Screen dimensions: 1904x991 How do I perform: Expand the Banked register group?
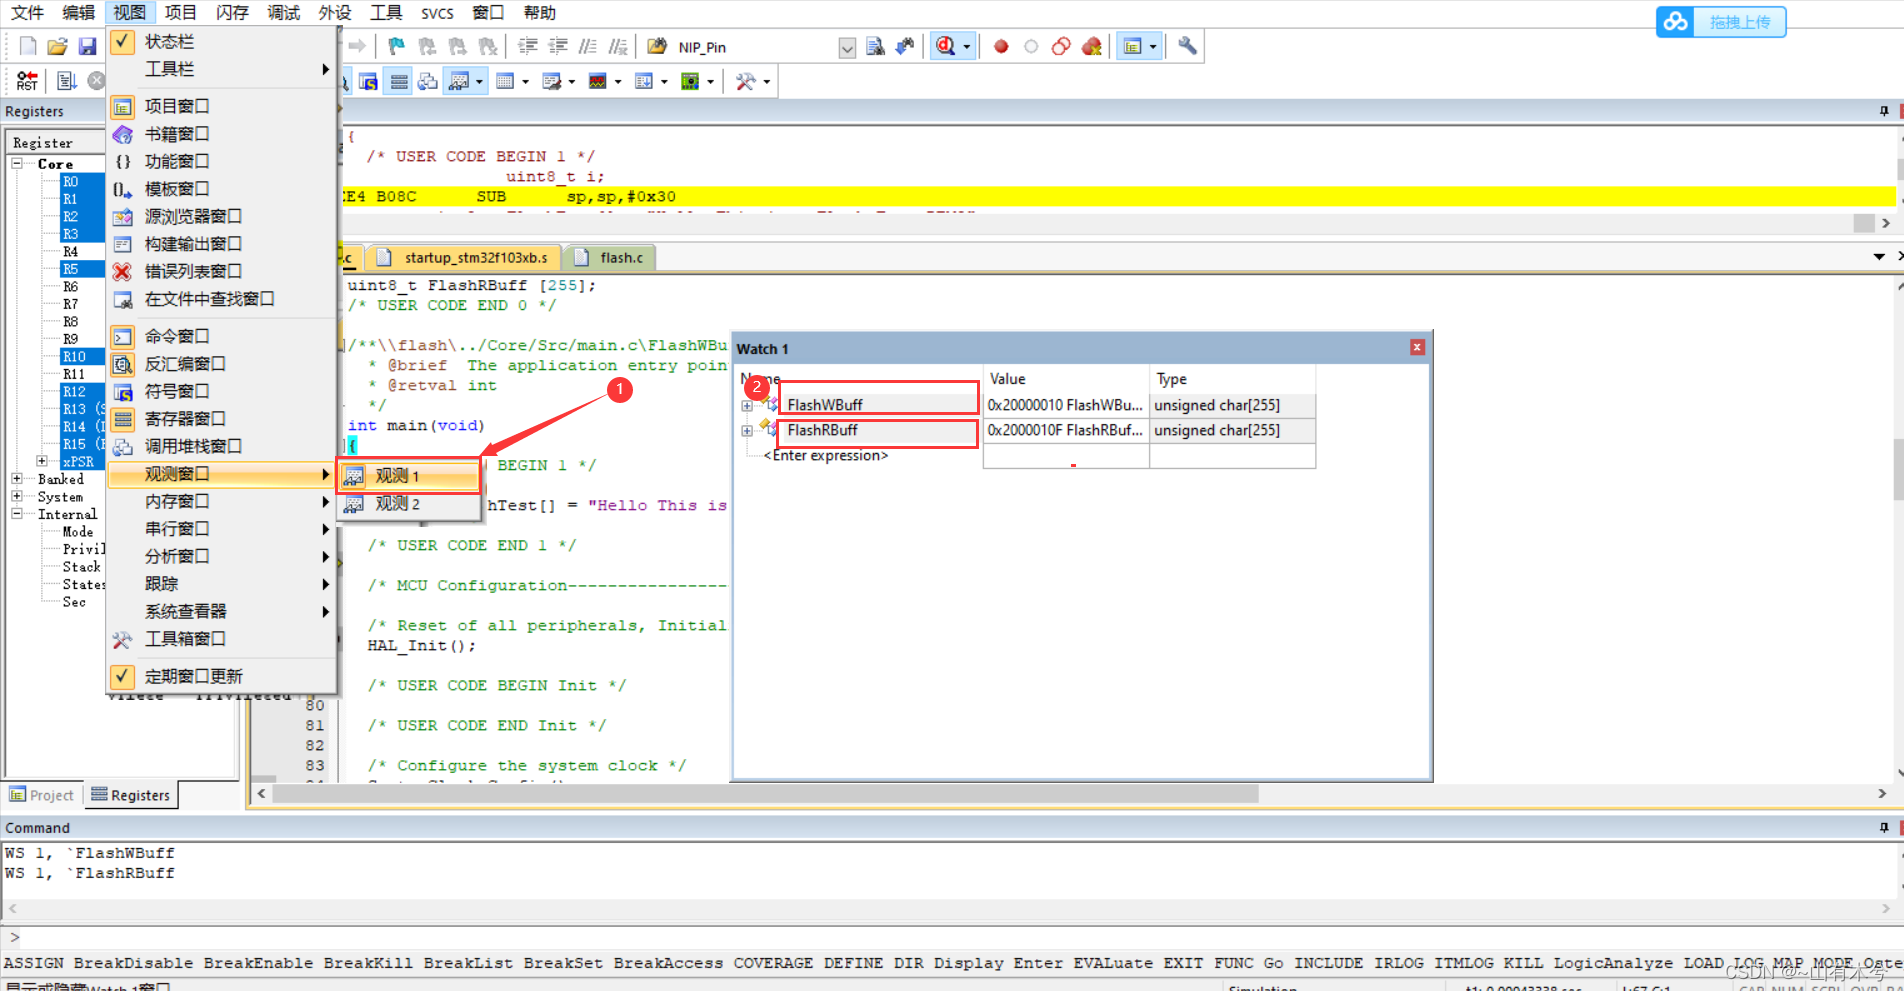click(17, 479)
